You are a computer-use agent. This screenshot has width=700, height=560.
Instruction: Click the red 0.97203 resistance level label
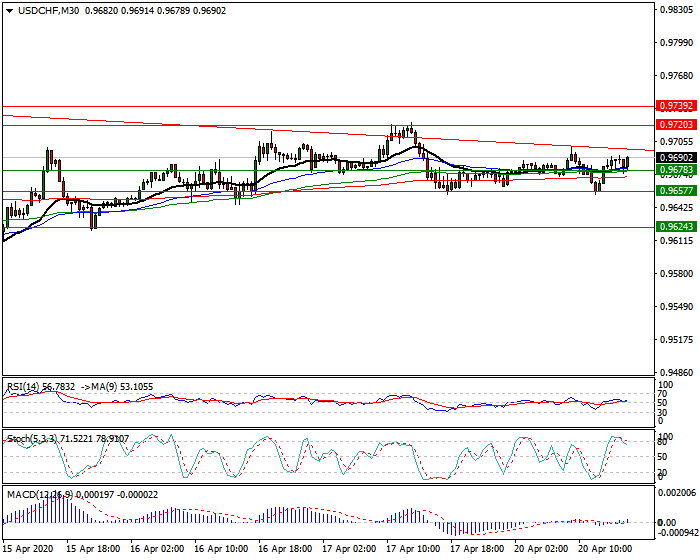point(676,125)
